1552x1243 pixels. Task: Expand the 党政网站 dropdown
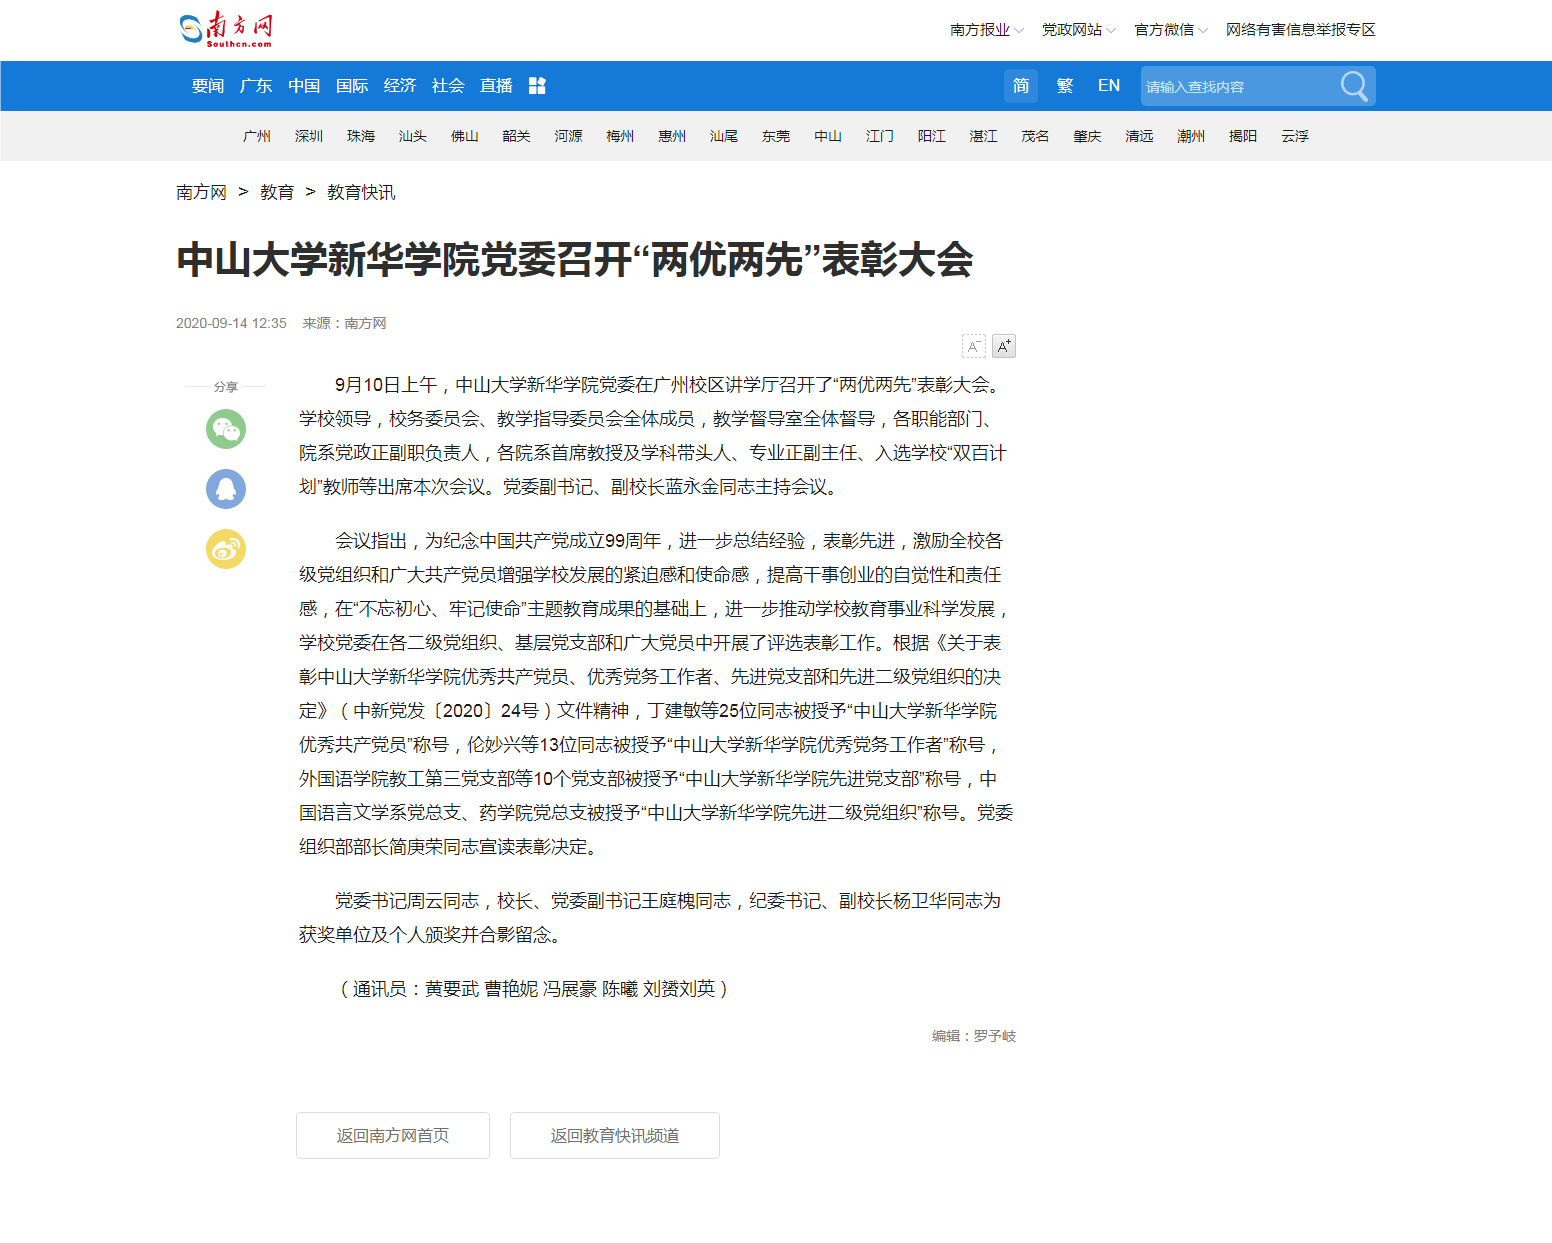click(x=1078, y=30)
